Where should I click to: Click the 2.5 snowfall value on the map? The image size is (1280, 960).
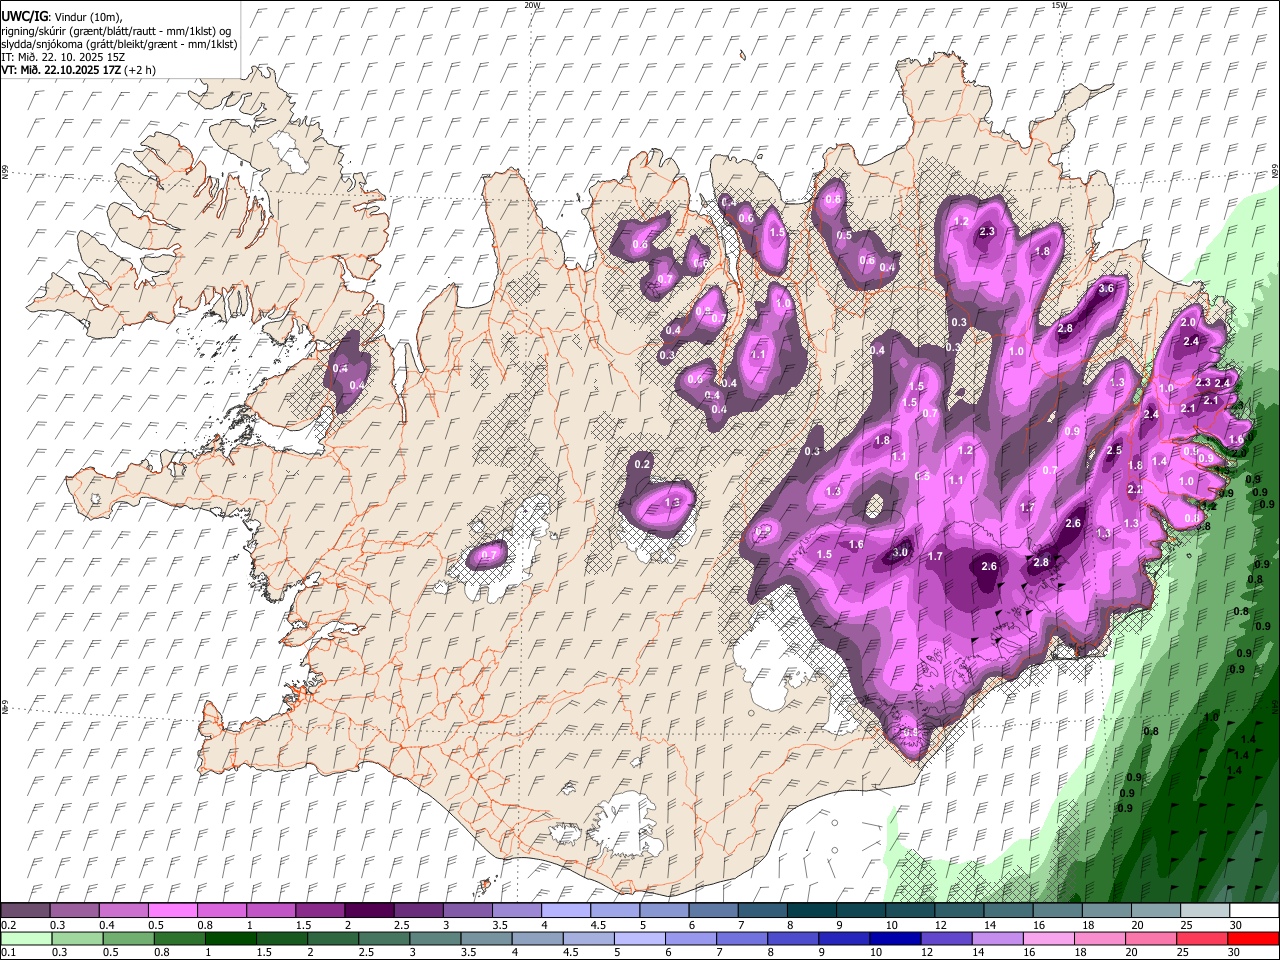click(1115, 451)
